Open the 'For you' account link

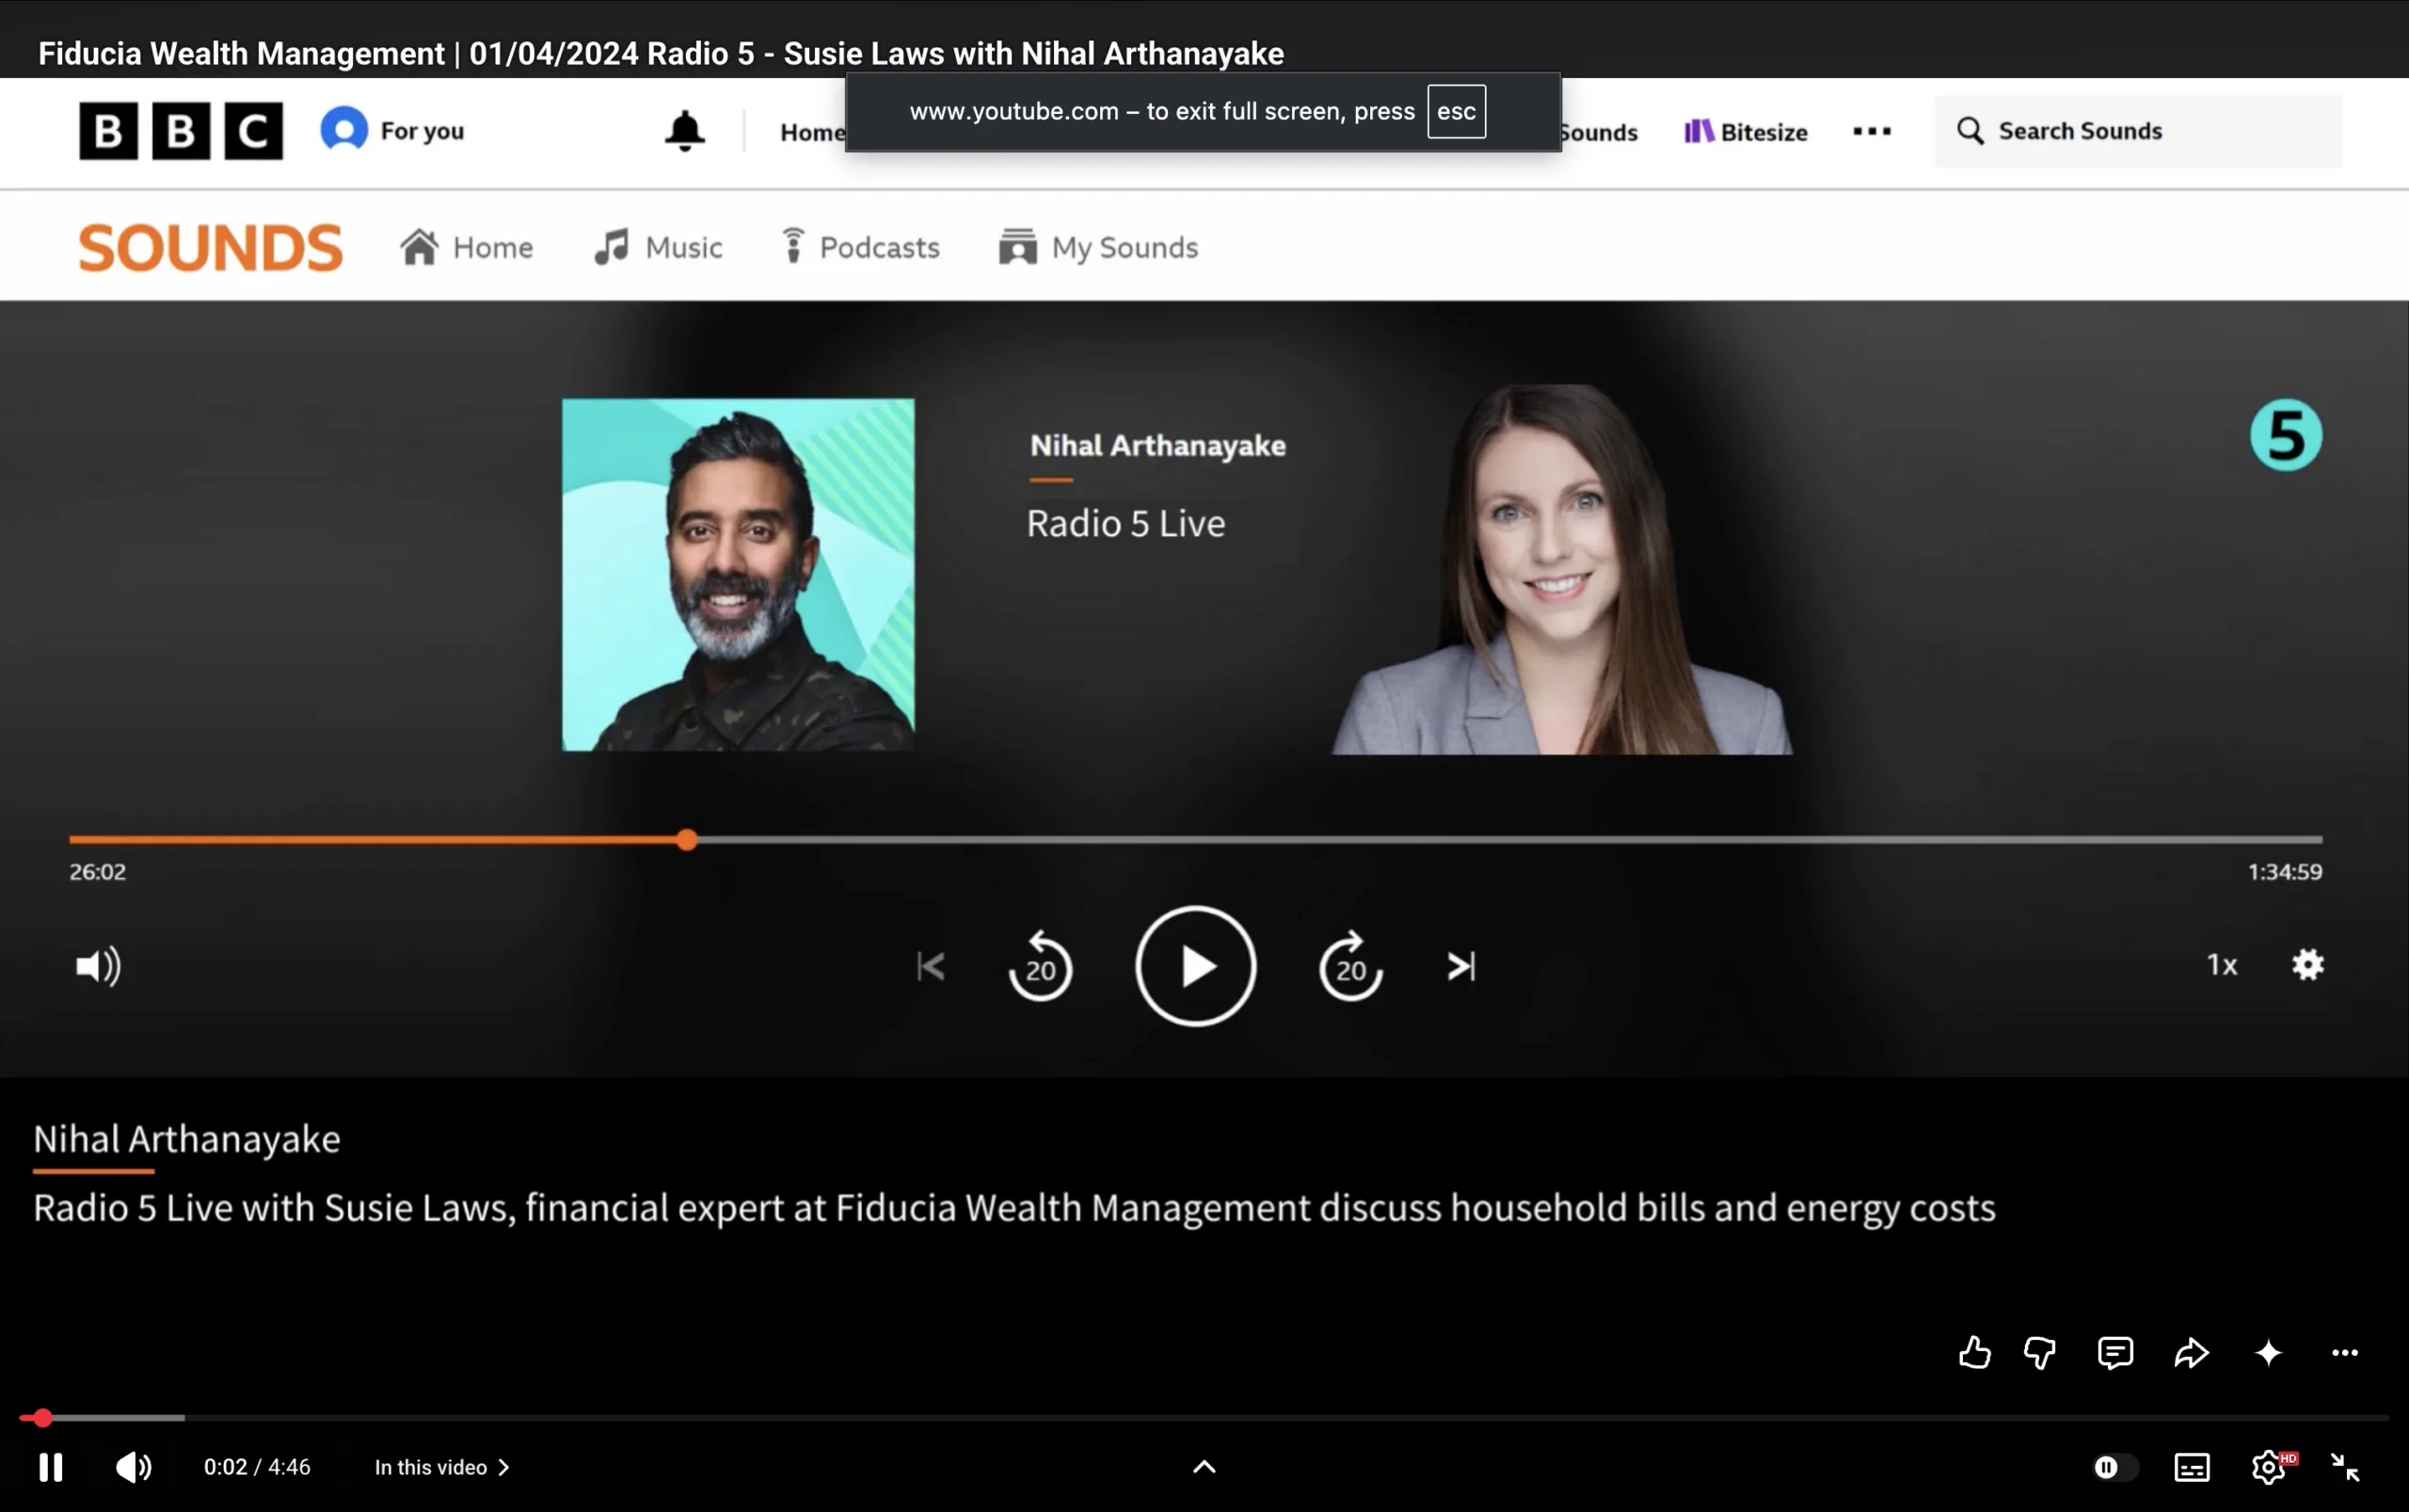392,130
